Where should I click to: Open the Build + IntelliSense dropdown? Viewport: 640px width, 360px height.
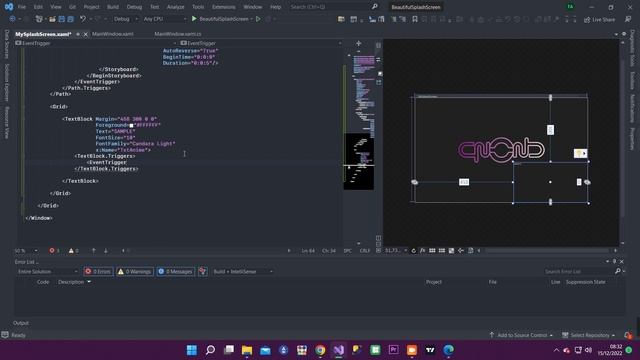coord(243,271)
